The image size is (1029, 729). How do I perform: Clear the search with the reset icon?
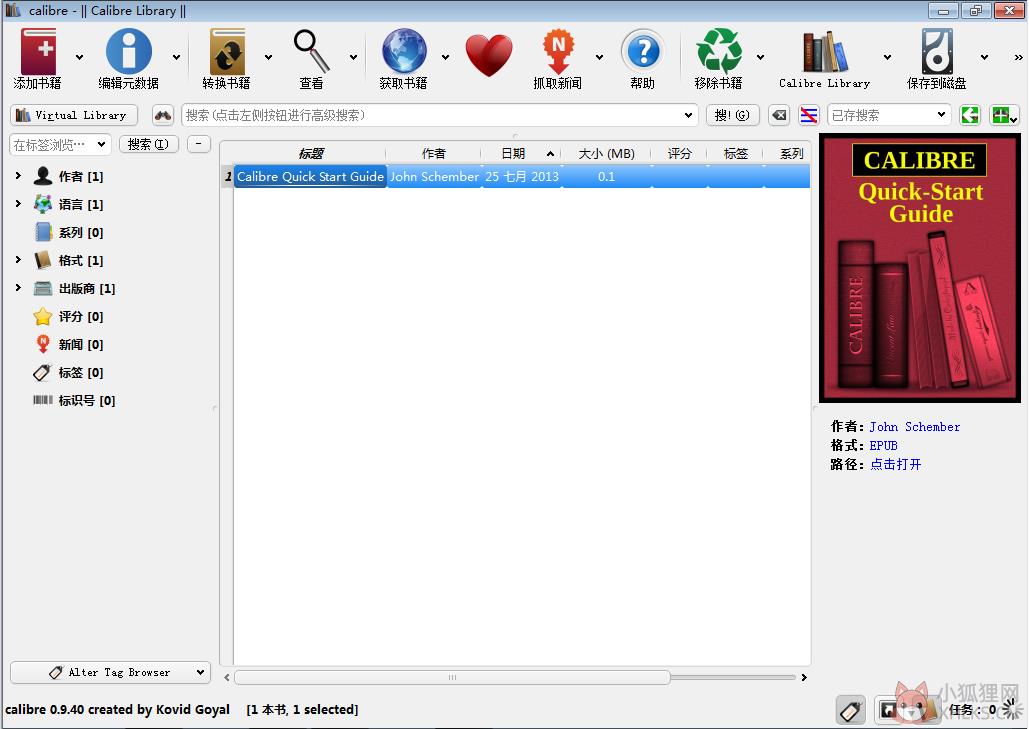click(x=779, y=115)
